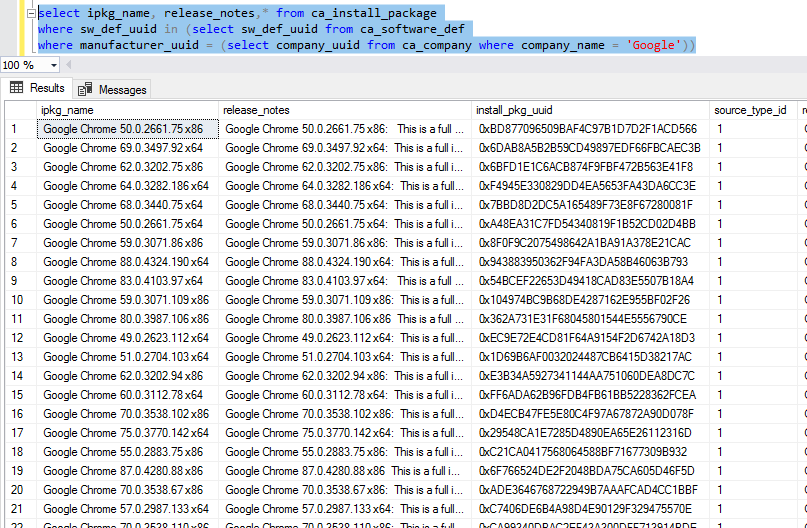
Task: Click 'Google' string literal in query editor
Action: (653, 45)
